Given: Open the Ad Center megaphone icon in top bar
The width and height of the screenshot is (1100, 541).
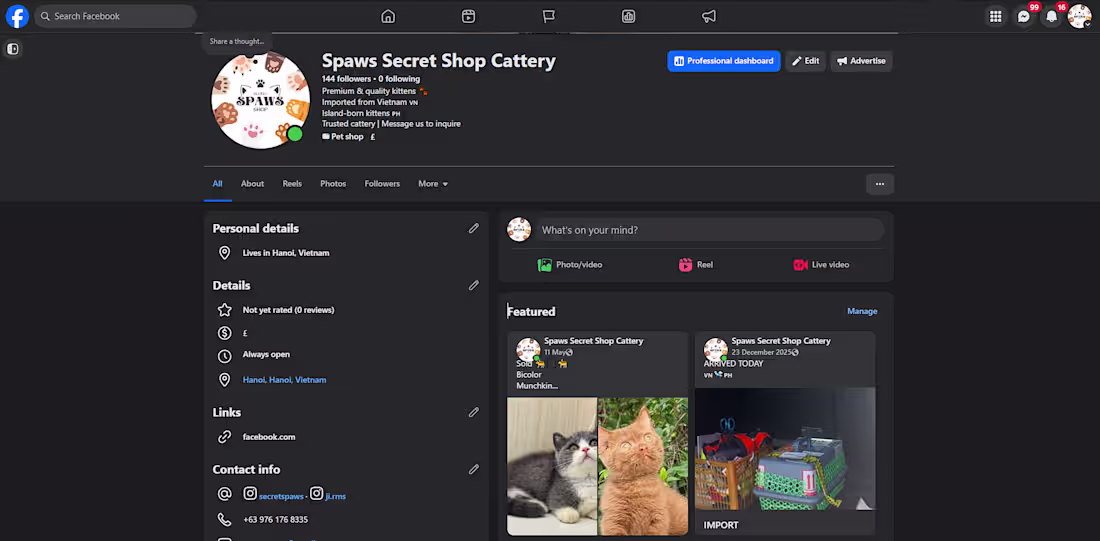Looking at the screenshot, I should tap(709, 16).
